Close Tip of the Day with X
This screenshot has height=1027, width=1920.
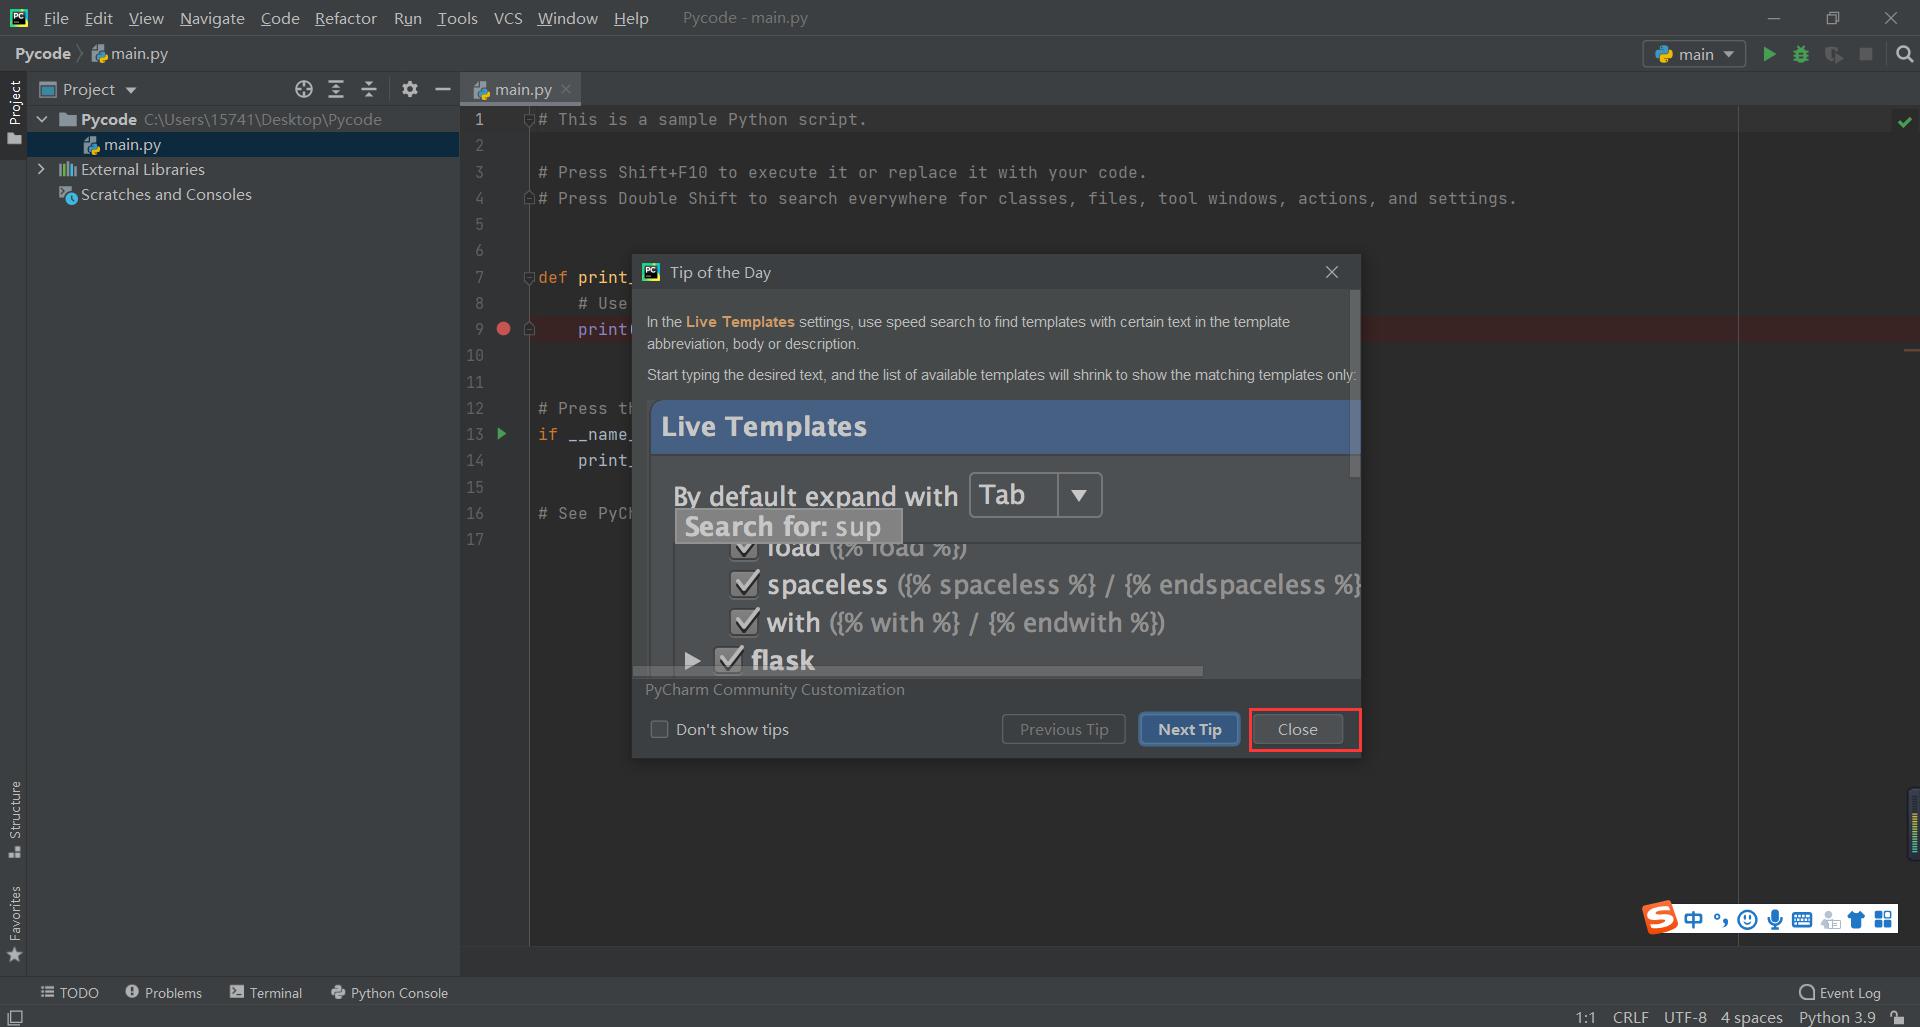pyautogui.click(x=1331, y=272)
